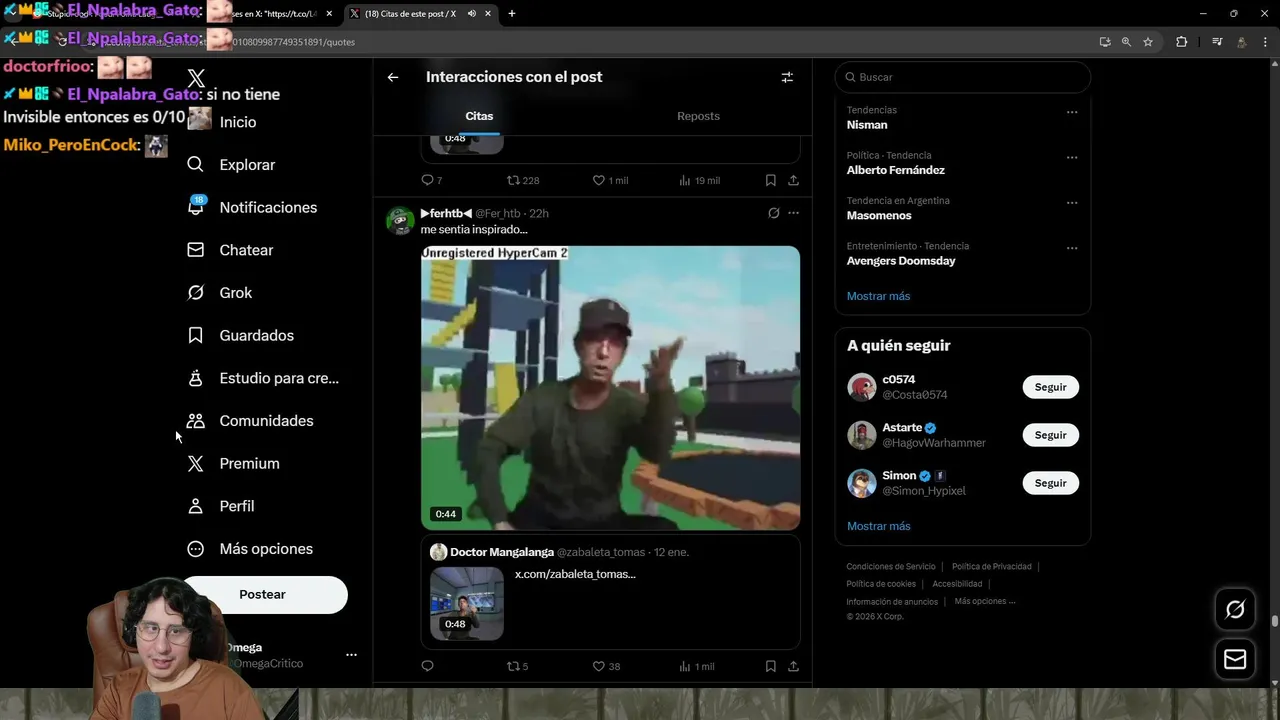This screenshot has height=720, width=1280.
Task: Open the floating Grok button
Action: pyautogui.click(x=1235, y=610)
